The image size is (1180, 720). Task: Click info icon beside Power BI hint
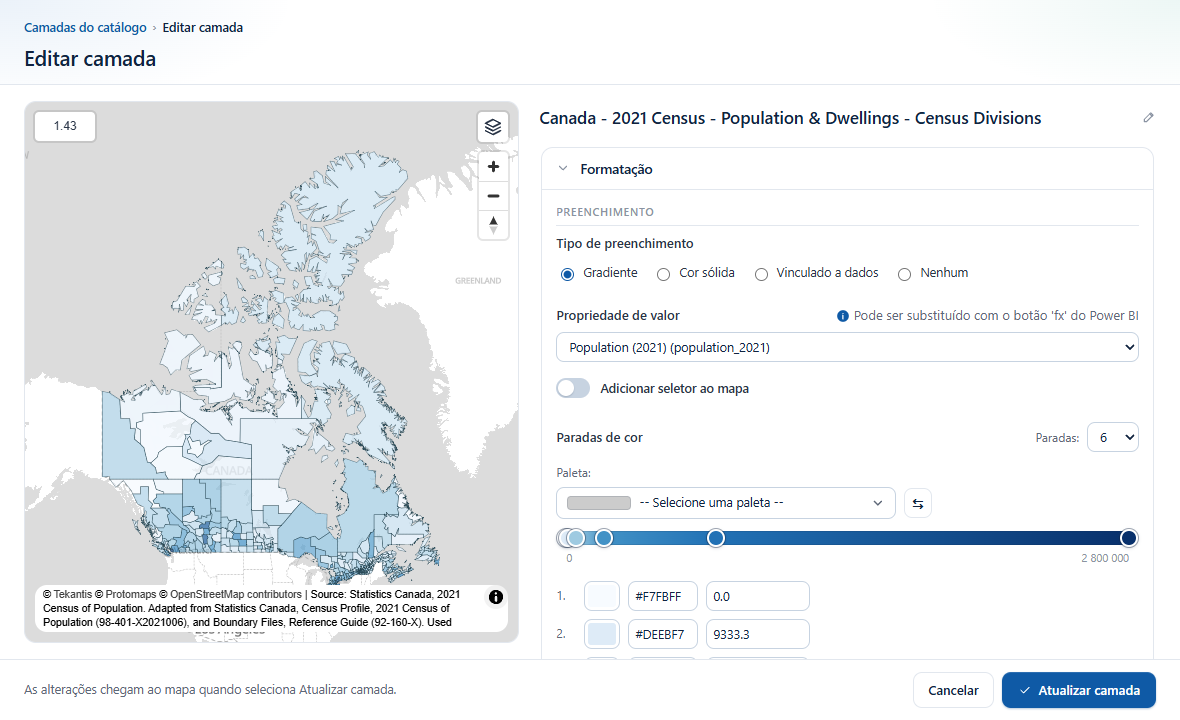pyautogui.click(x=843, y=316)
